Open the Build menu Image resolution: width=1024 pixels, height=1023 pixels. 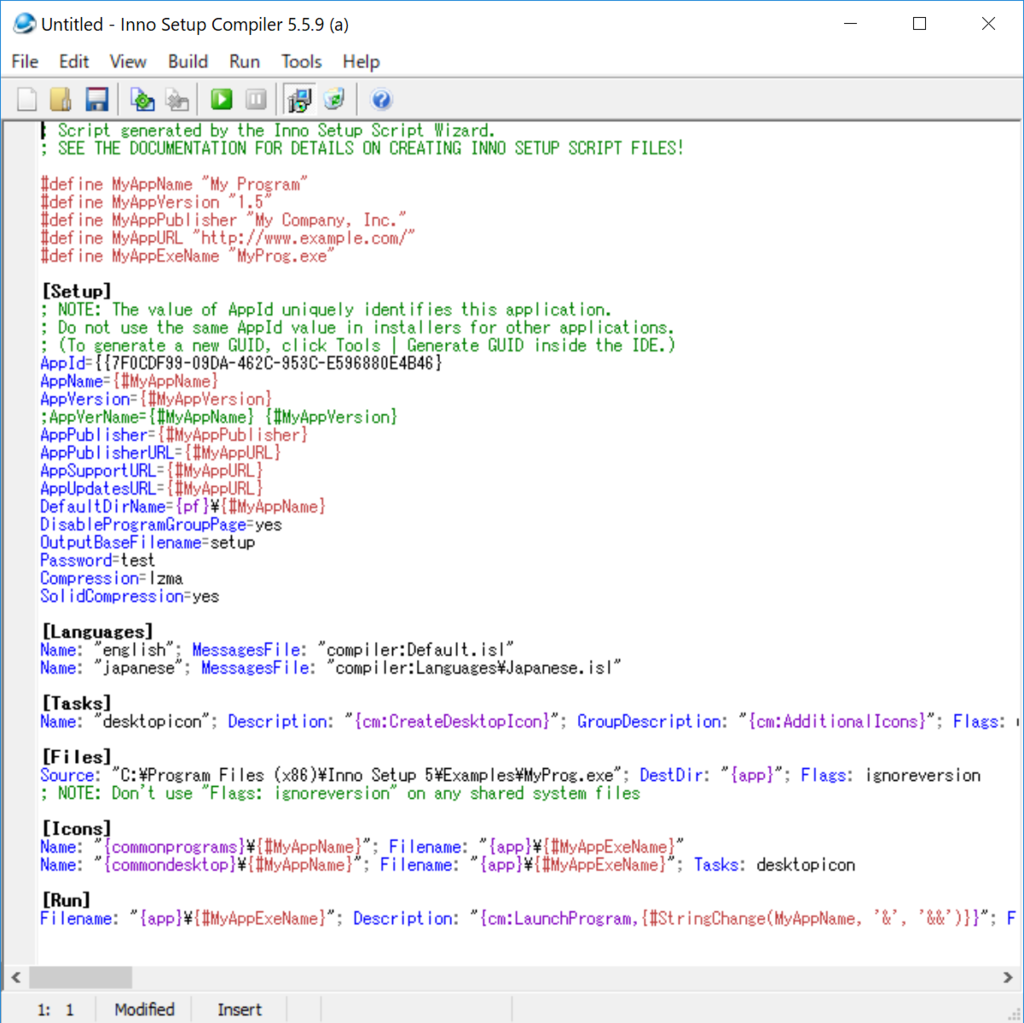click(x=188, y=61)
